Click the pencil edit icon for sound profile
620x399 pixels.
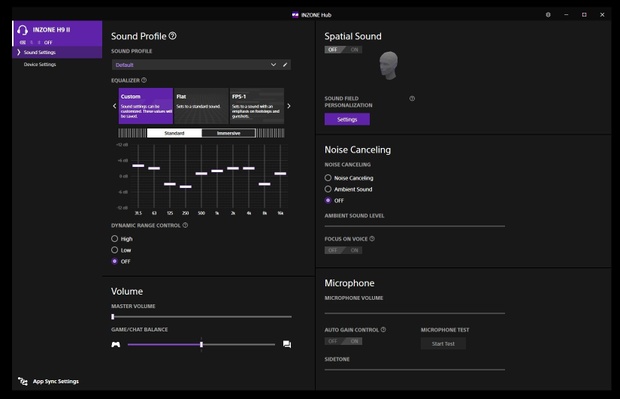pyautogui.click(x=285, y=65)
